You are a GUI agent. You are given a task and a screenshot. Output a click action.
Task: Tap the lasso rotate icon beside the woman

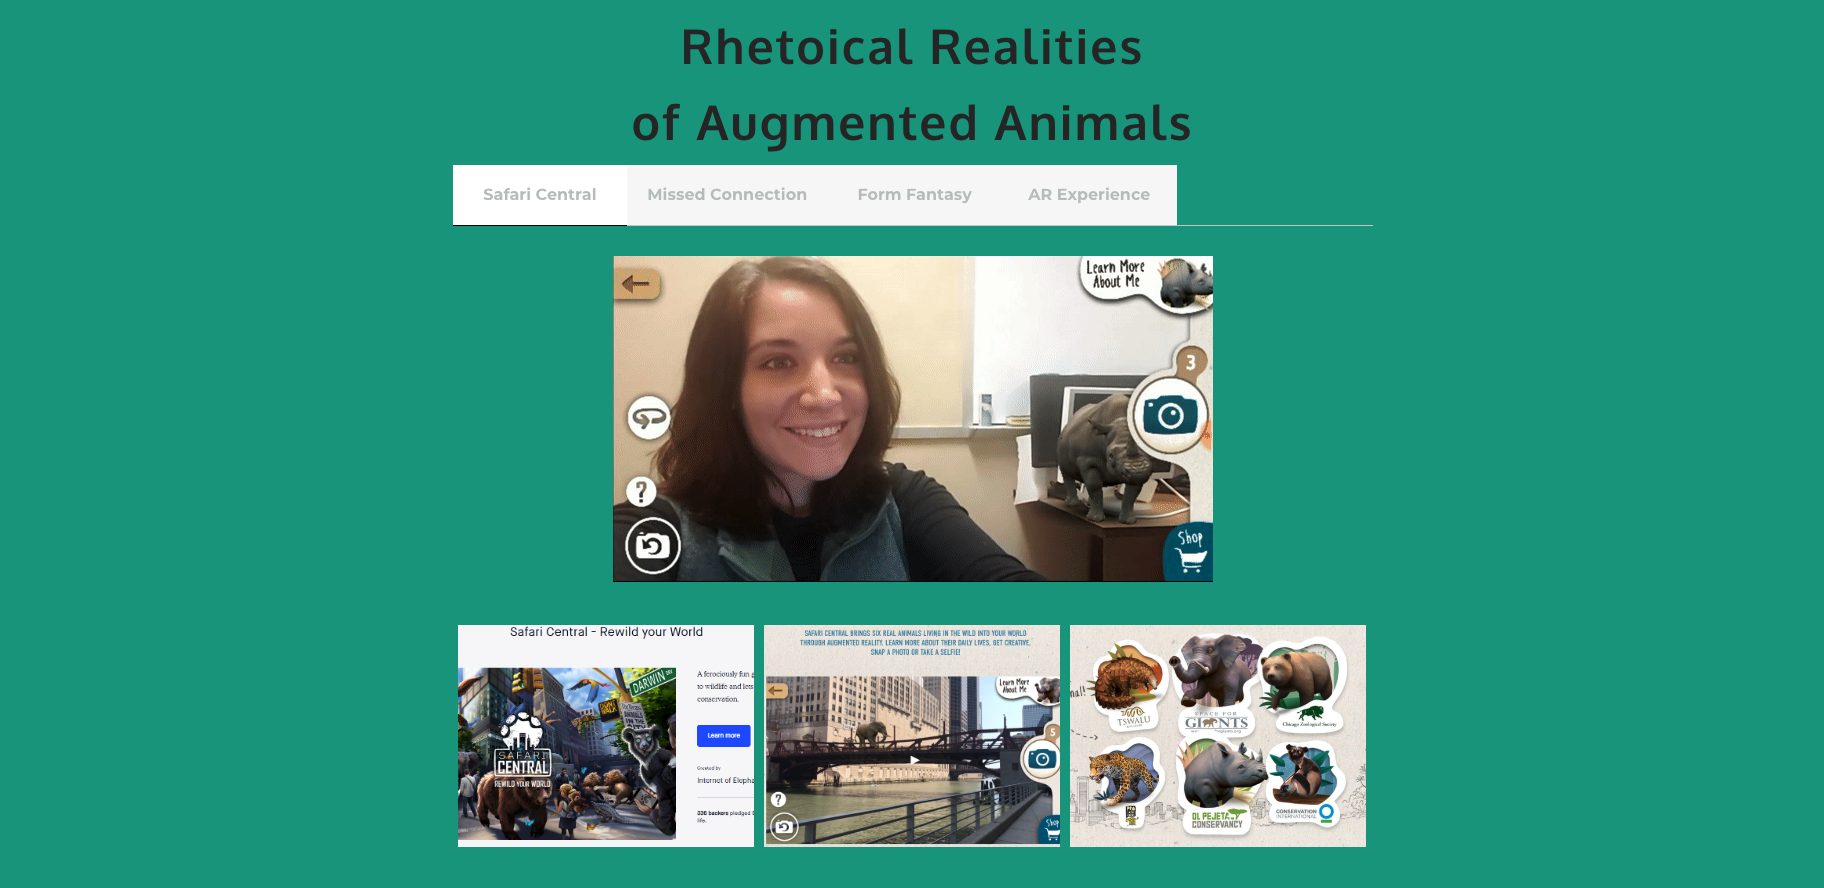649,418
